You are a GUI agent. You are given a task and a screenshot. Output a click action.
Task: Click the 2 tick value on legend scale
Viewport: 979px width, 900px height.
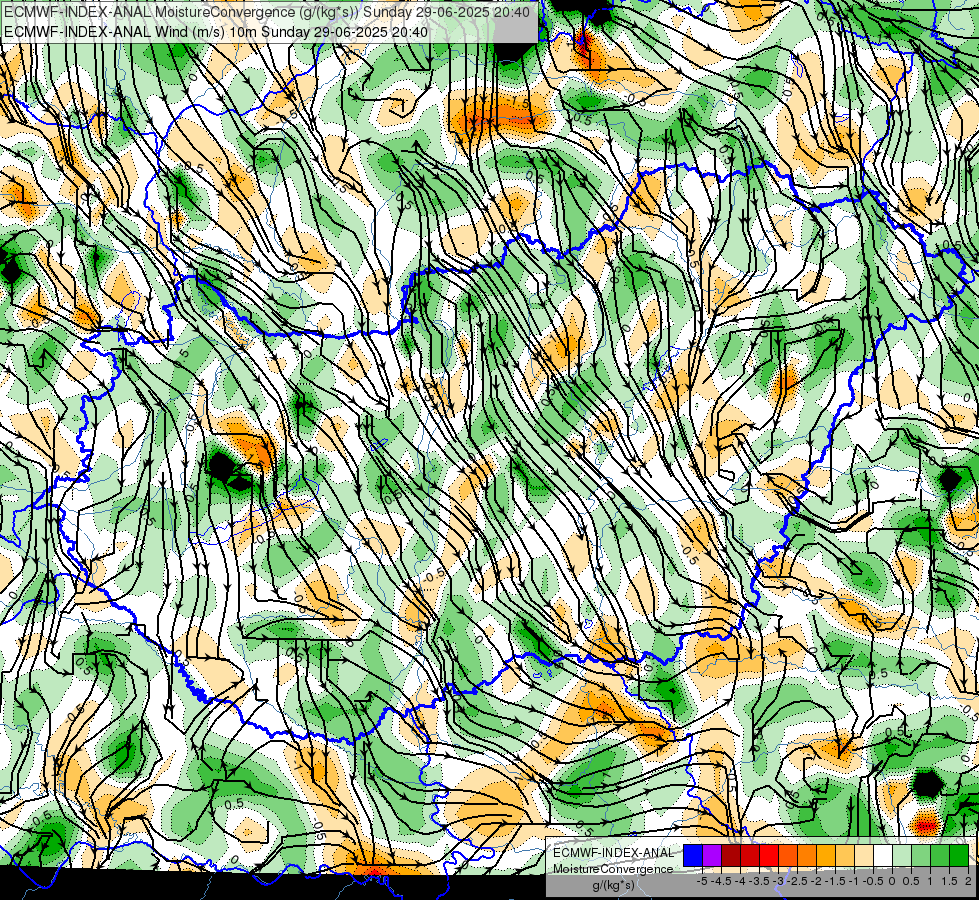tap(968, 881)
